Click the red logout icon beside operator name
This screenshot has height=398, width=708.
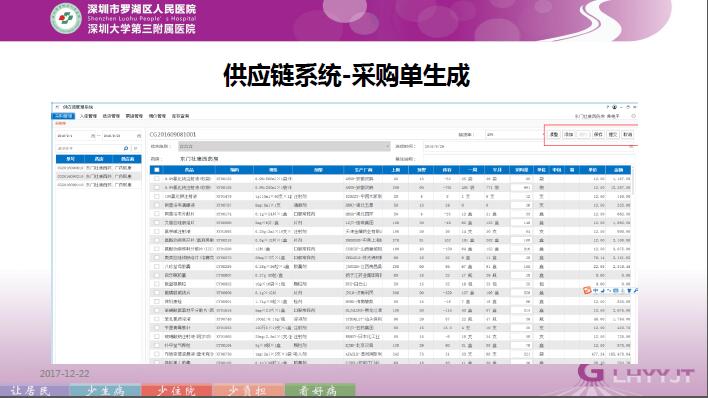click(x=633, y=116)
